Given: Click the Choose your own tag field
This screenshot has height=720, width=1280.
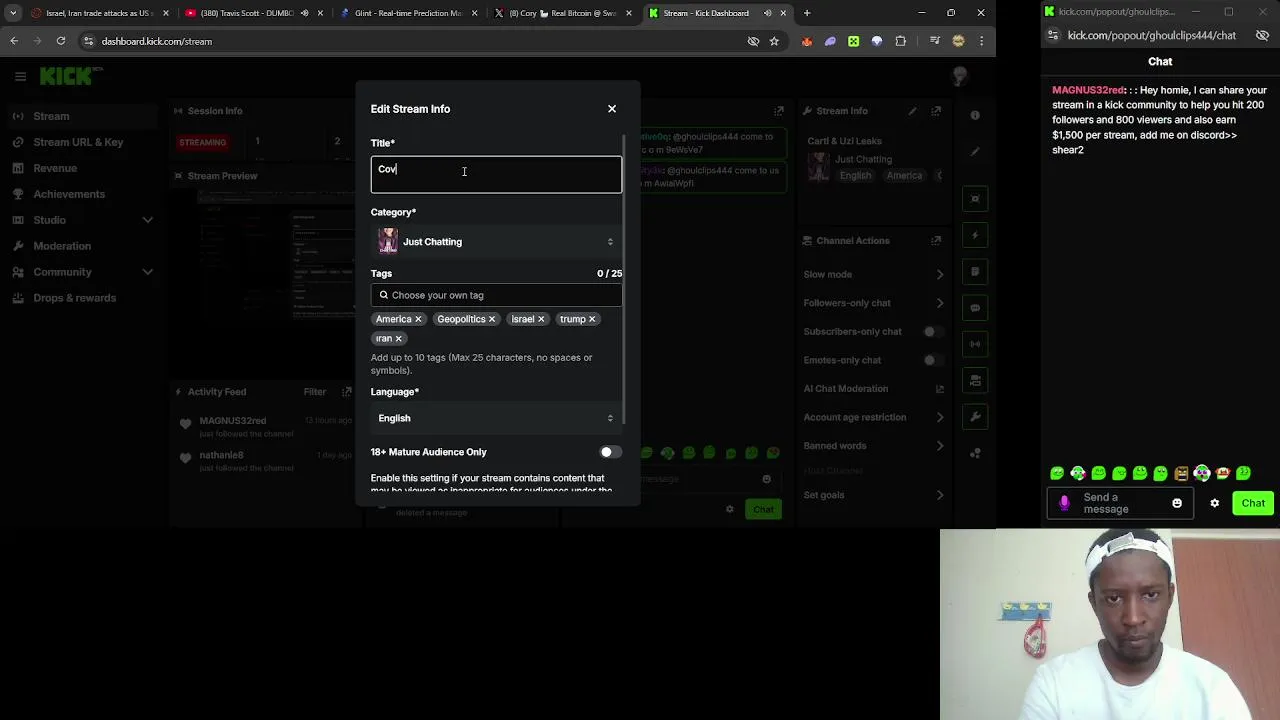Looking at the screenshot, I should (x=496, y=295).
